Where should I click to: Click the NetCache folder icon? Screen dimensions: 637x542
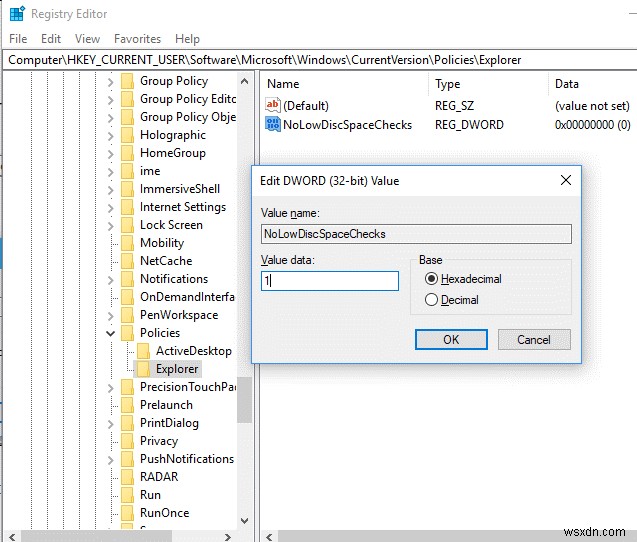(128, 261)
